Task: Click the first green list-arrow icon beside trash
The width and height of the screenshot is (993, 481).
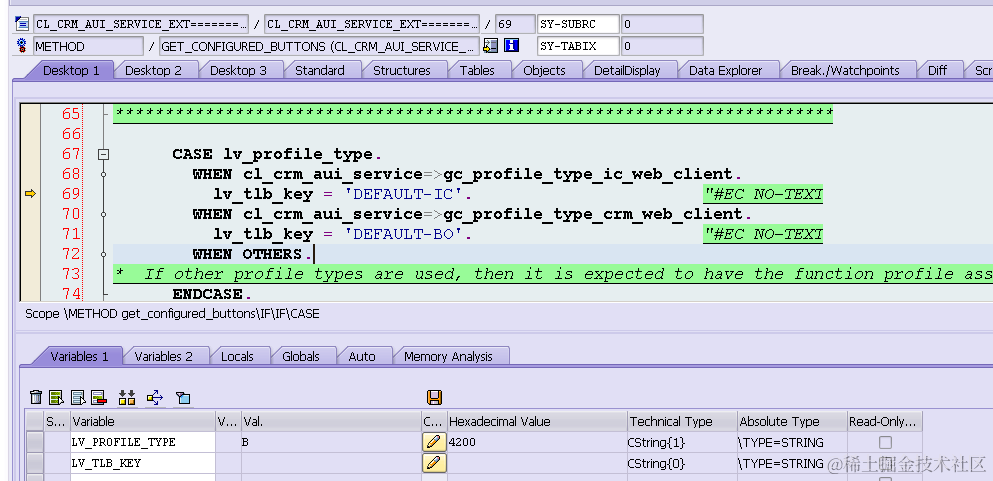Action: [57, 397]
